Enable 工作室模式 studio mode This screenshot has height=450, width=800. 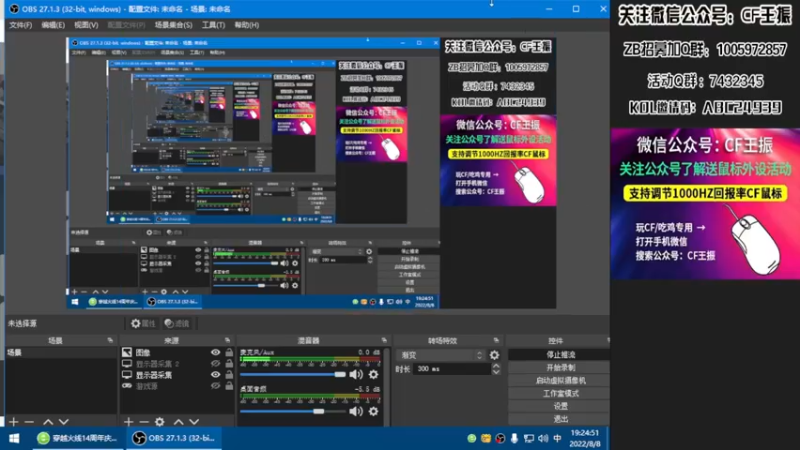click(559, 393)
